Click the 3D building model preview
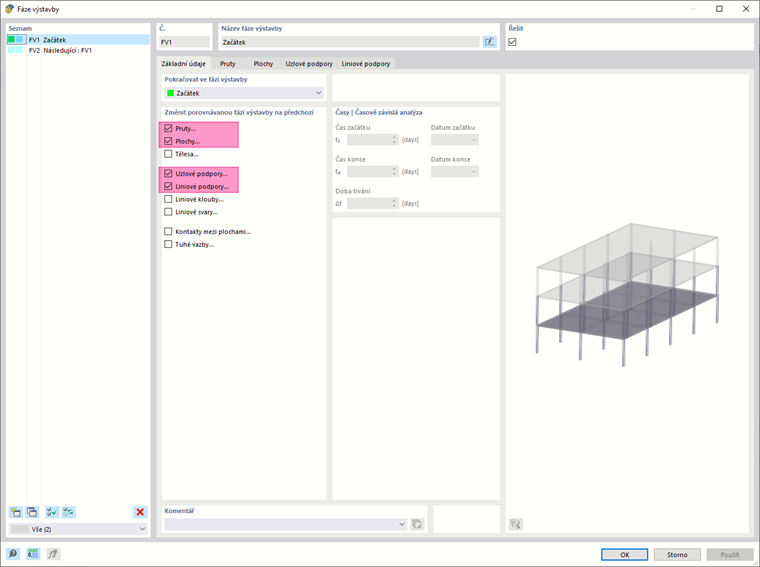 tap(628, 296)
